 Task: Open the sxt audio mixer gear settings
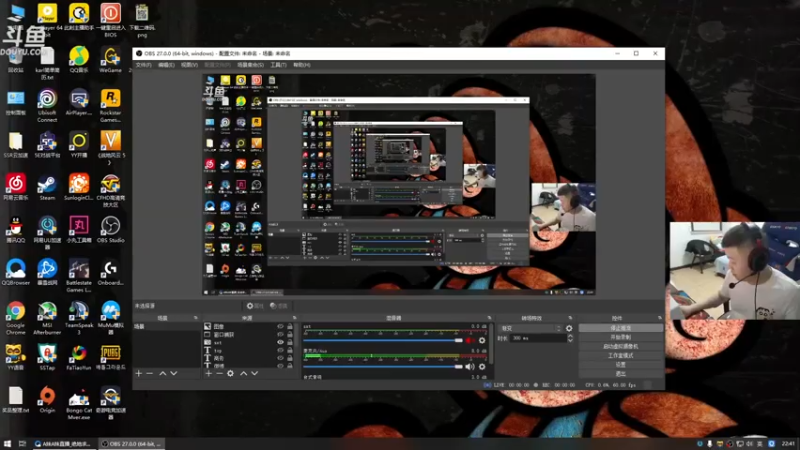[482, 340]
